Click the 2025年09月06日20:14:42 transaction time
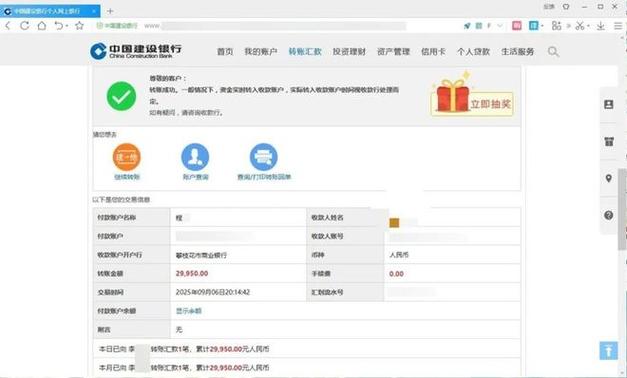Viewport: 627px width, 378px height. (x=213, y=292)
